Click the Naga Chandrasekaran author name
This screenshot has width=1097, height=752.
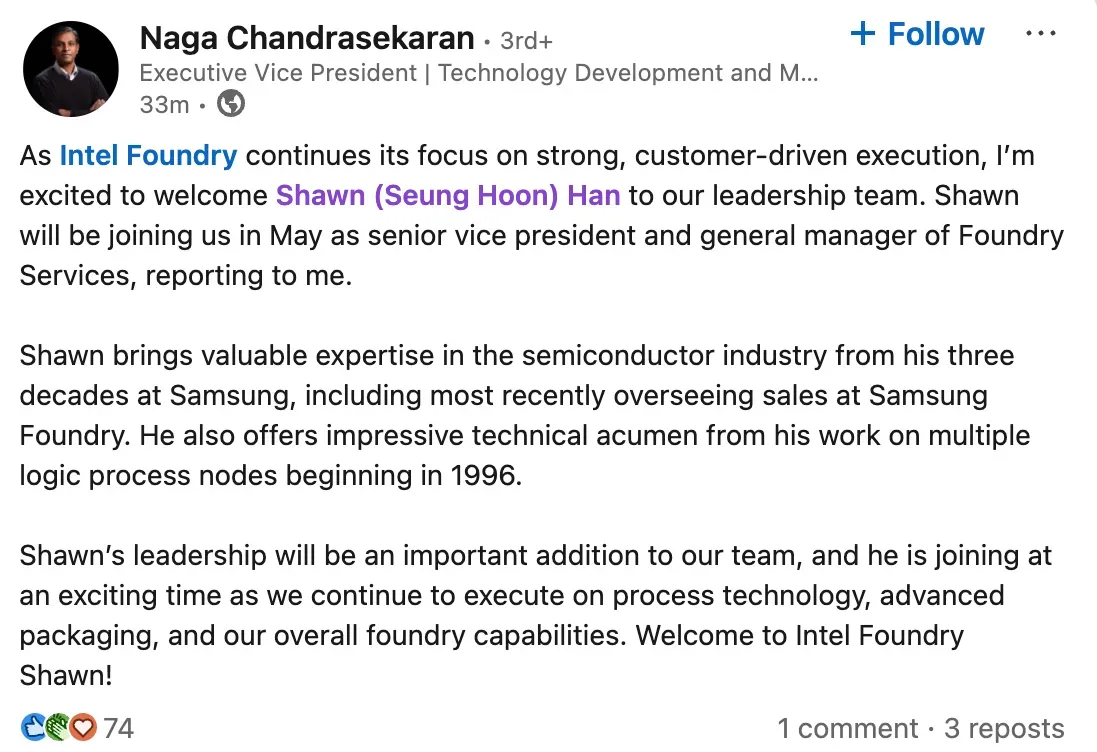click(307, 38)
